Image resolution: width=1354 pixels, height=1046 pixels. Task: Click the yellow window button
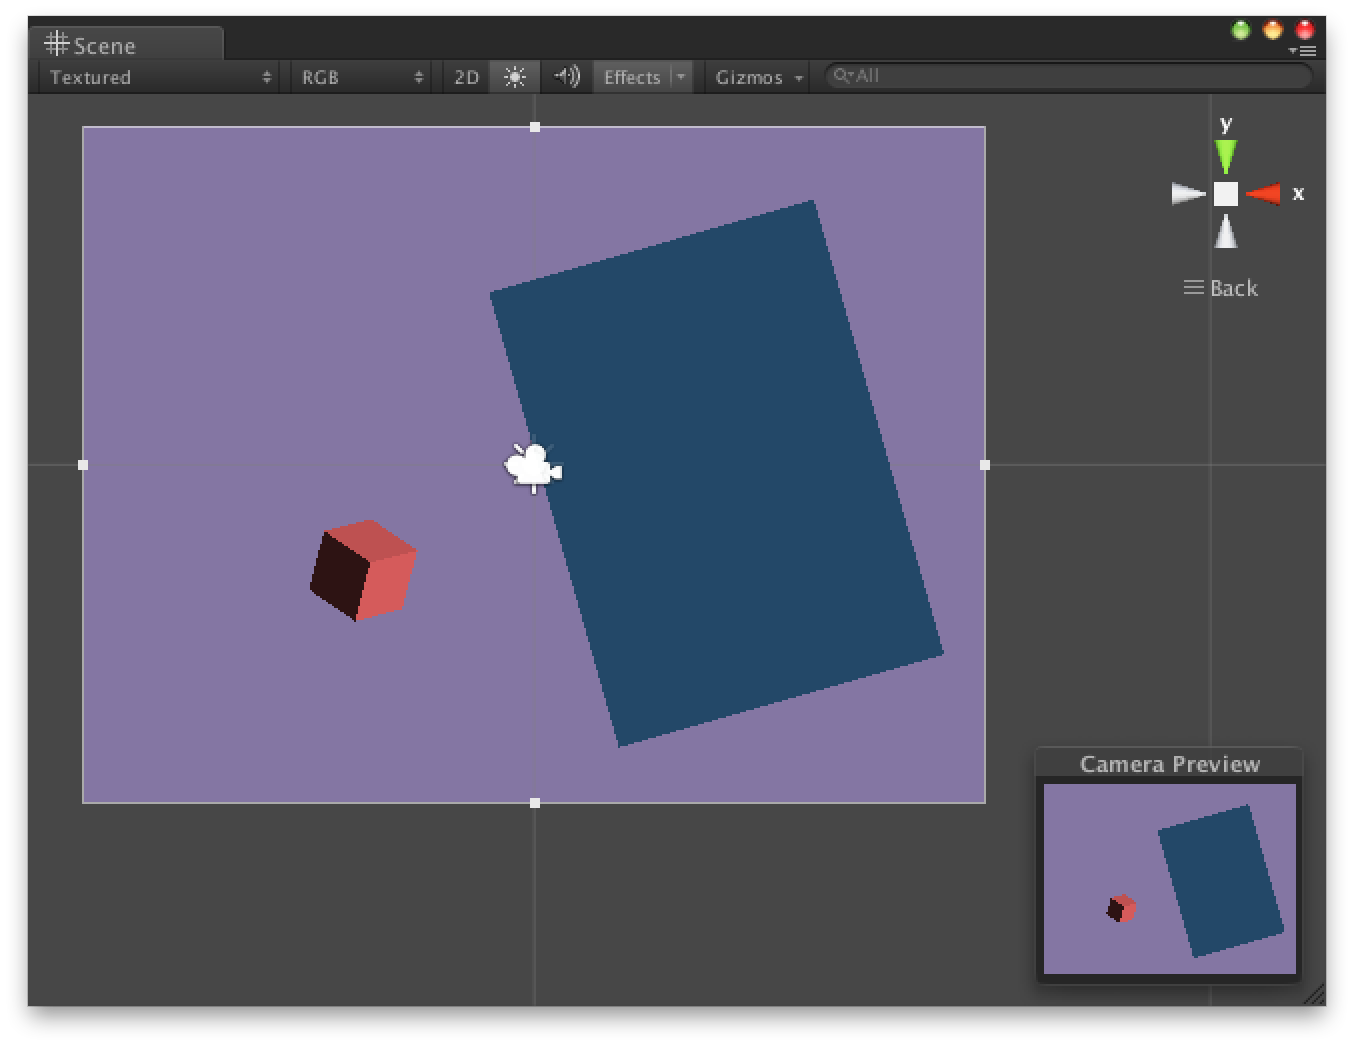[1273, 30]
